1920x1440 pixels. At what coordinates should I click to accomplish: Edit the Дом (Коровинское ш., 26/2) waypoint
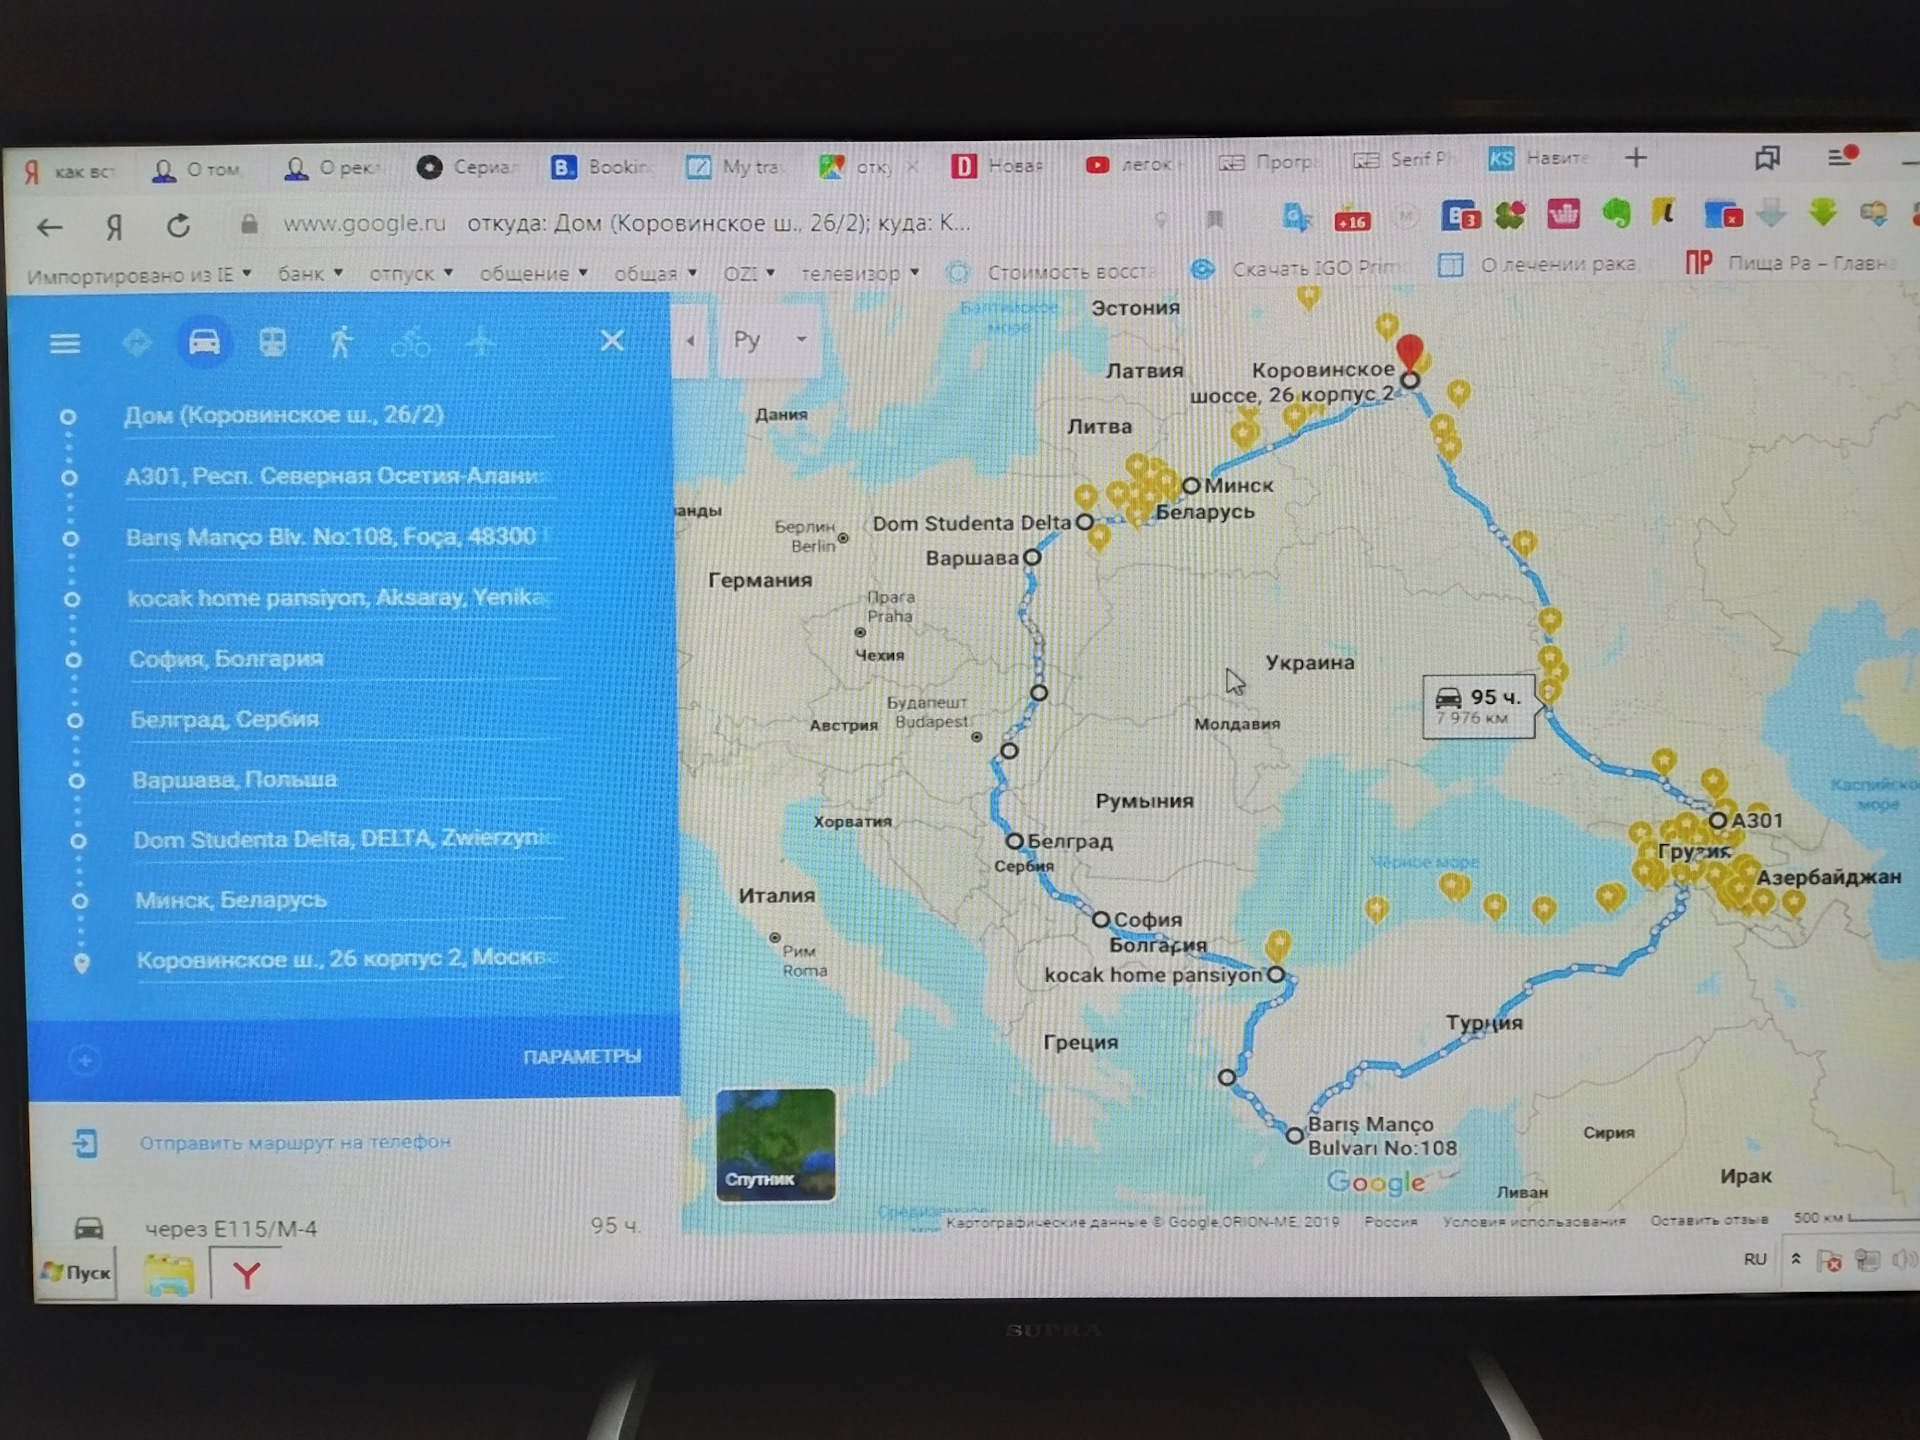(338, 416)
